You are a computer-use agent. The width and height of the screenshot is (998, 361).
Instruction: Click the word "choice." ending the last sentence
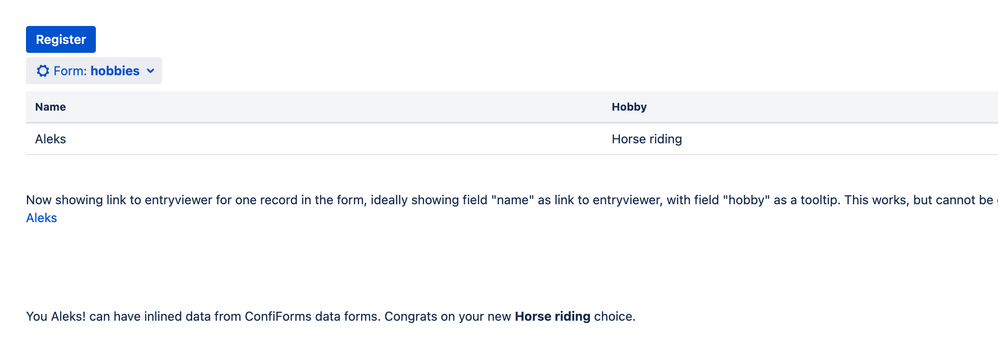615,316
